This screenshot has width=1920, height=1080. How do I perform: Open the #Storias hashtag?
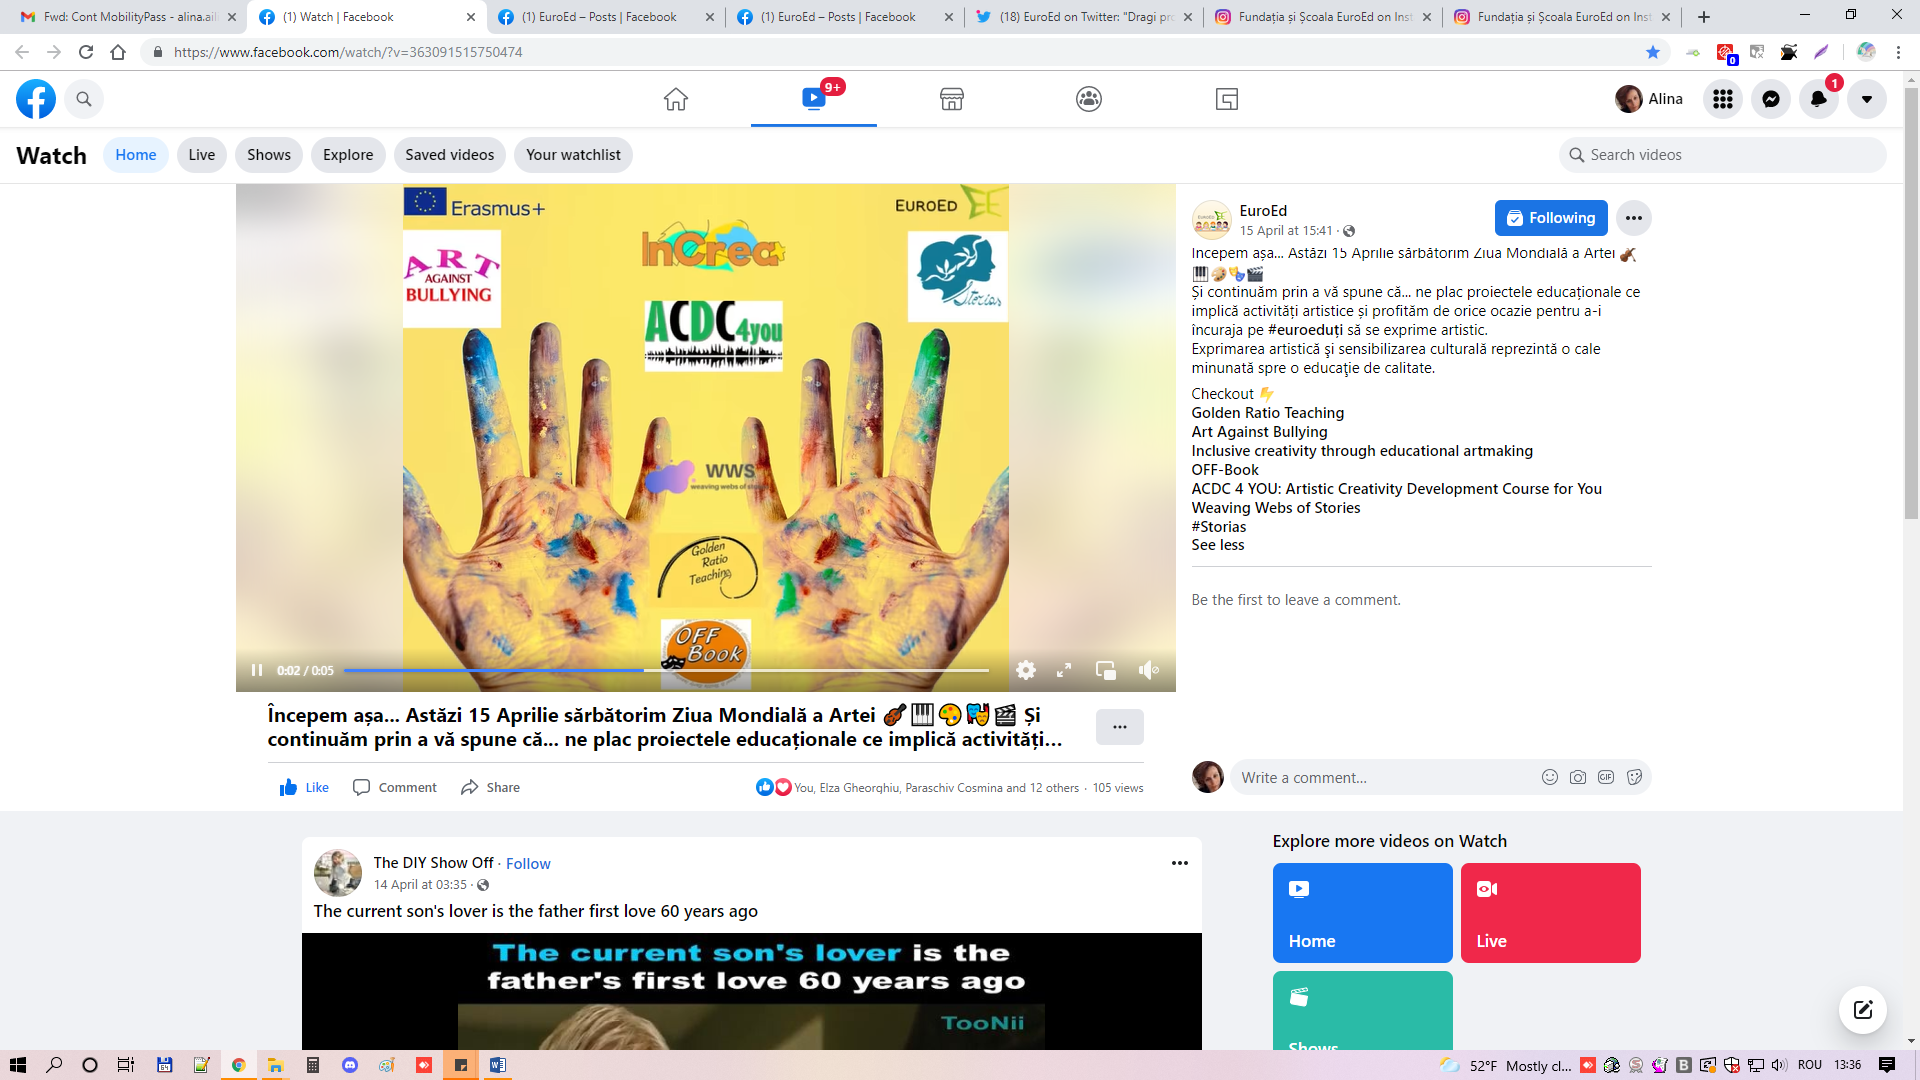1219,527
